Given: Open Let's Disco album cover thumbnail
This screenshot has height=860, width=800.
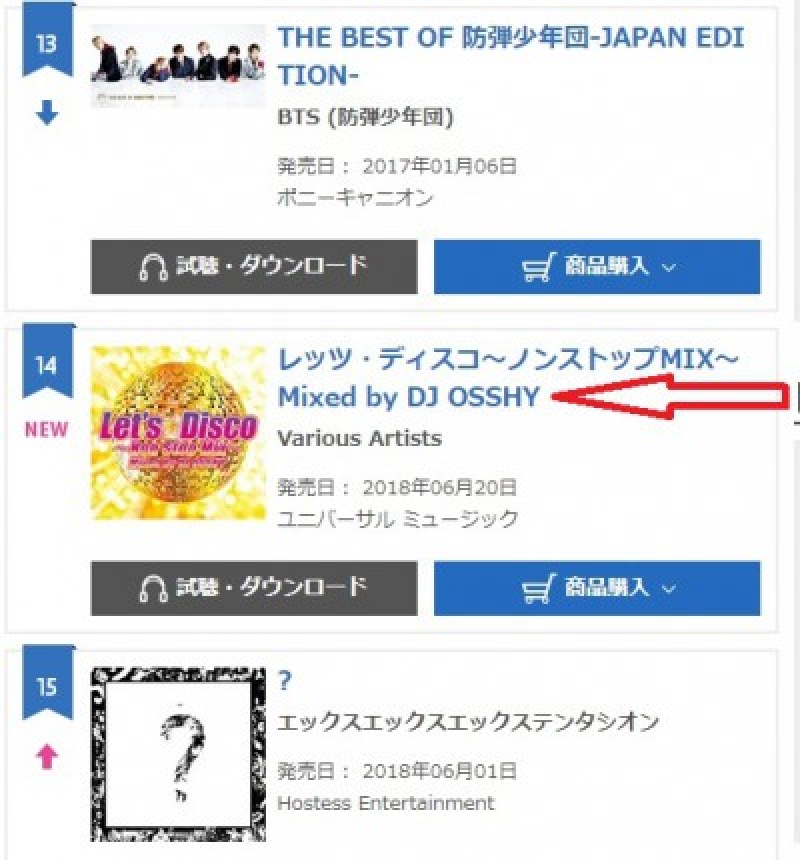Looking at the screenshot, I should point(178,433).
